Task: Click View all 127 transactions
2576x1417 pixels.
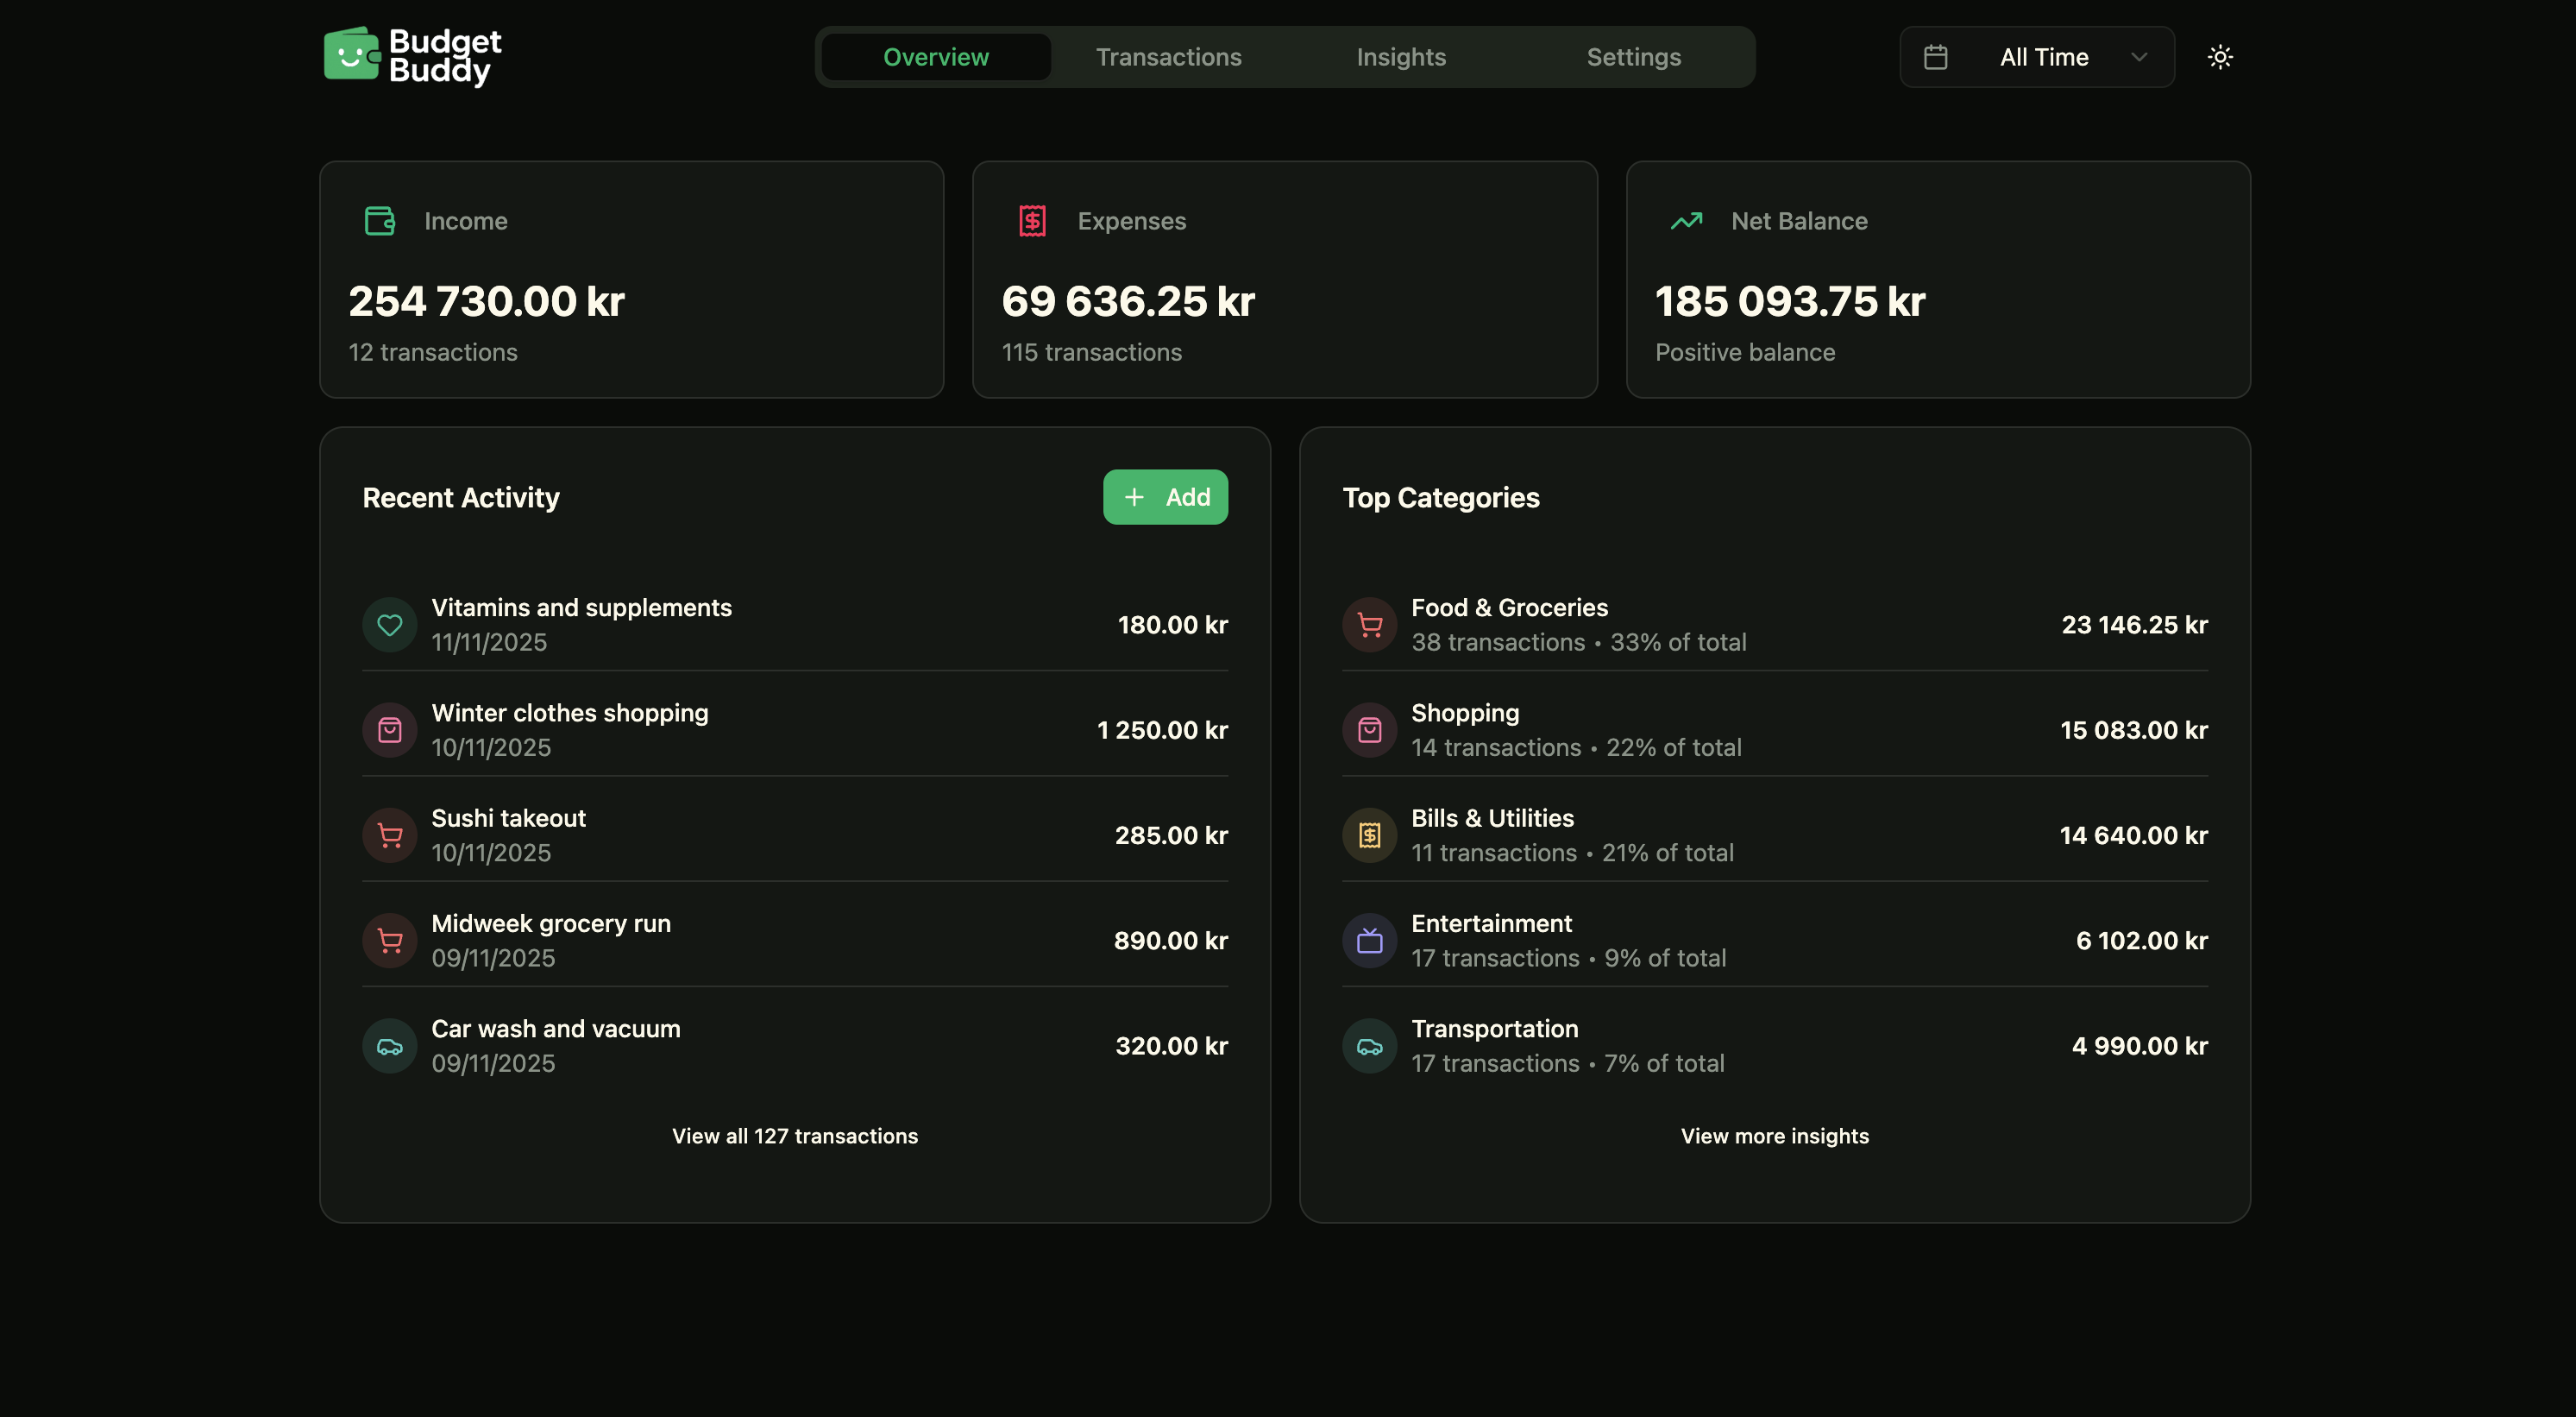Action: pyautogui.click(x=794, y=1136)
